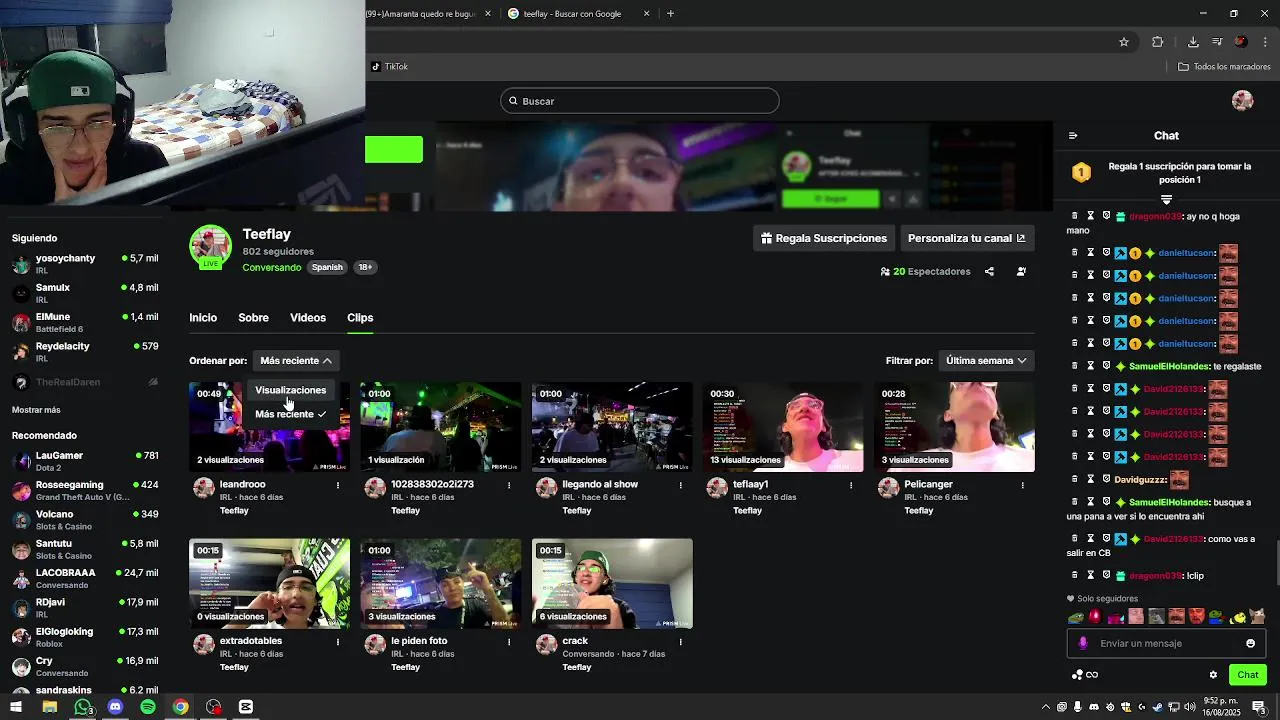Expand the sidebar list with 'Mostrar más'
Image resolution: width=1280 pixels, height=720 pixels.
(36, 410)
